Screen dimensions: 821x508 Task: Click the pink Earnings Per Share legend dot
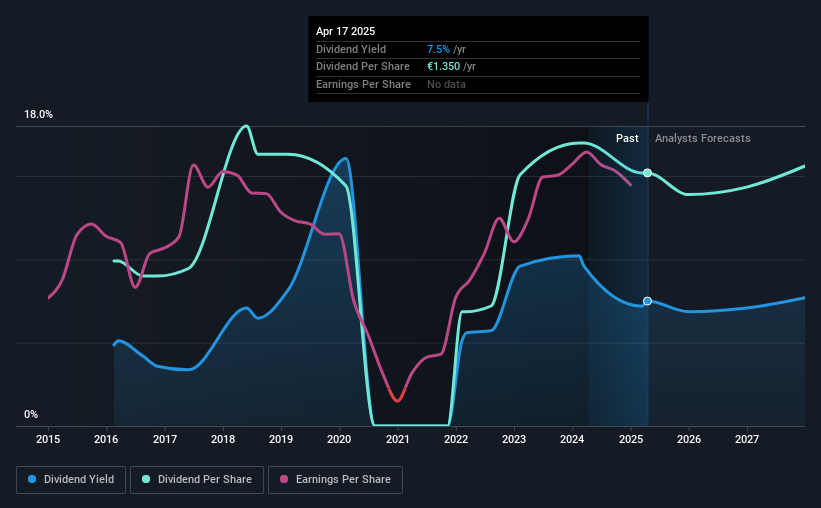(x=284, y=479)
